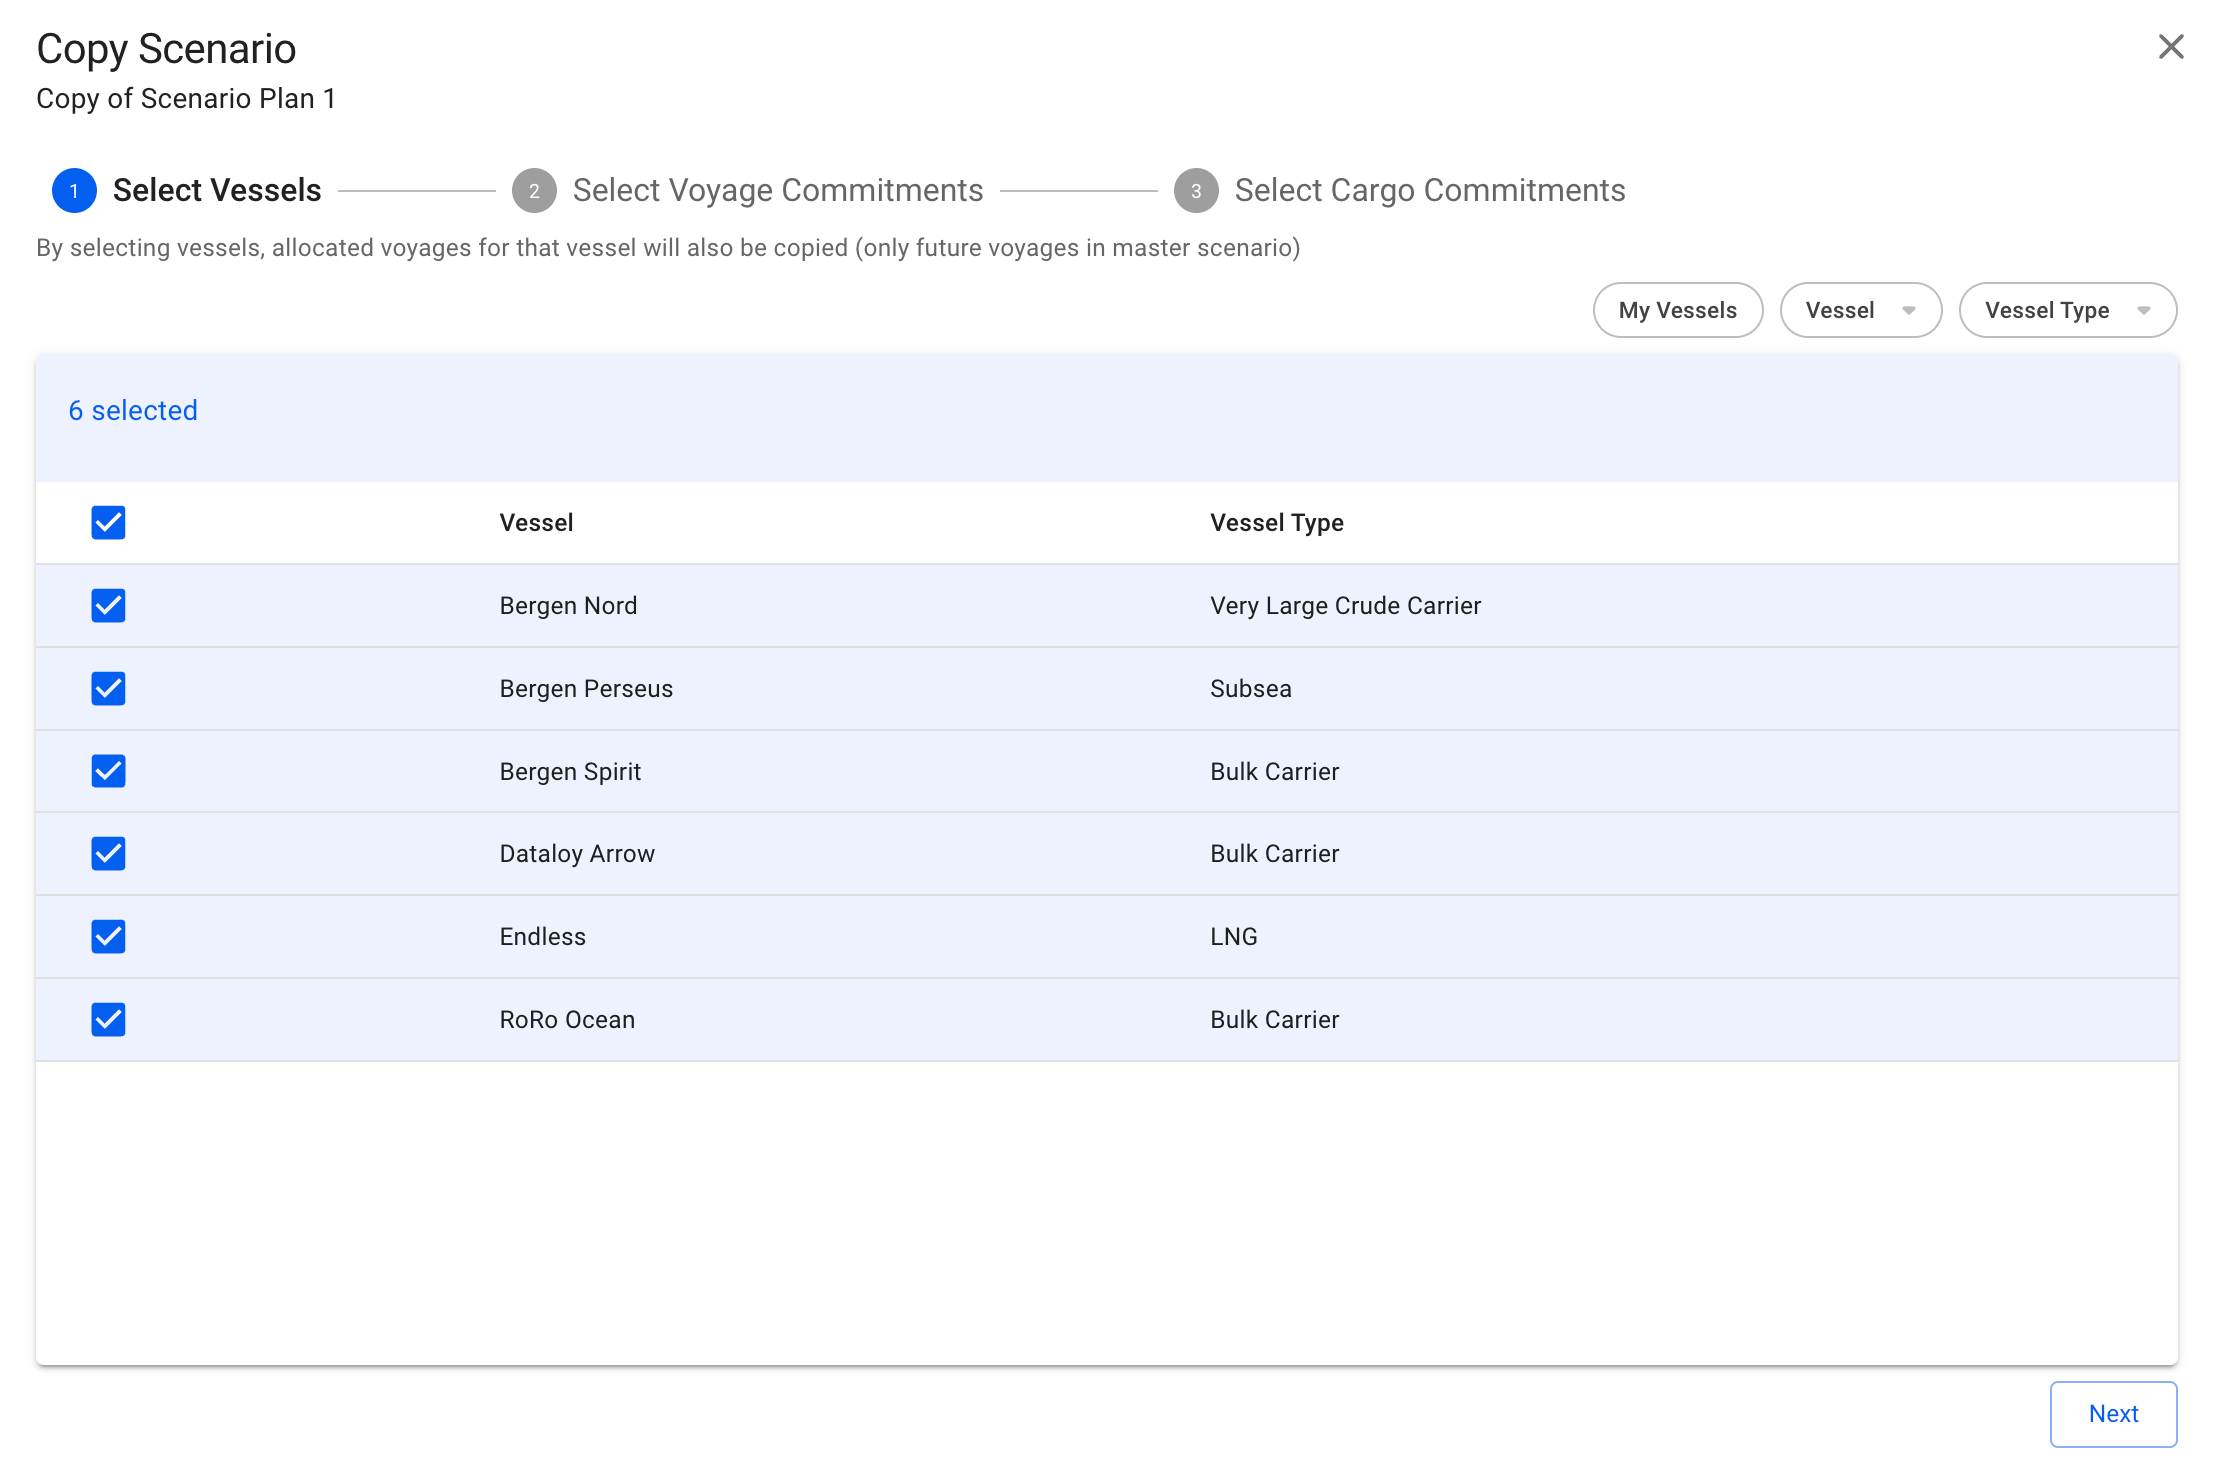Click step 1 circle icon
This screenshot has height=1472, width=2220.
tap(74, 191)
